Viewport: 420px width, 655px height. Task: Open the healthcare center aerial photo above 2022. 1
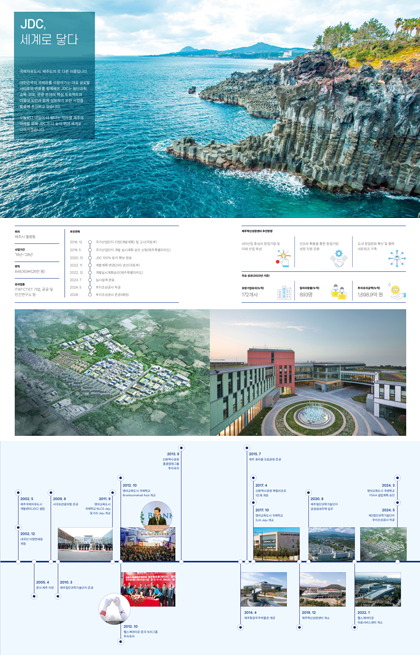(378, 589)
